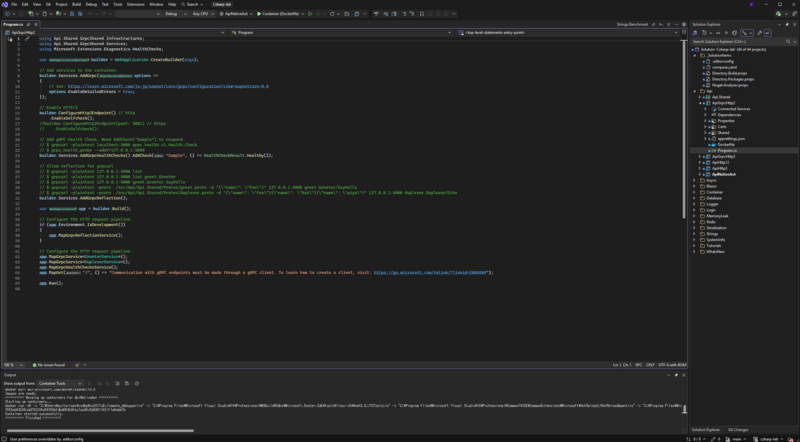Viewport: 800px width, 442px height.
Task: Open the Program type navigation dropdown
Action: (340, 32)
